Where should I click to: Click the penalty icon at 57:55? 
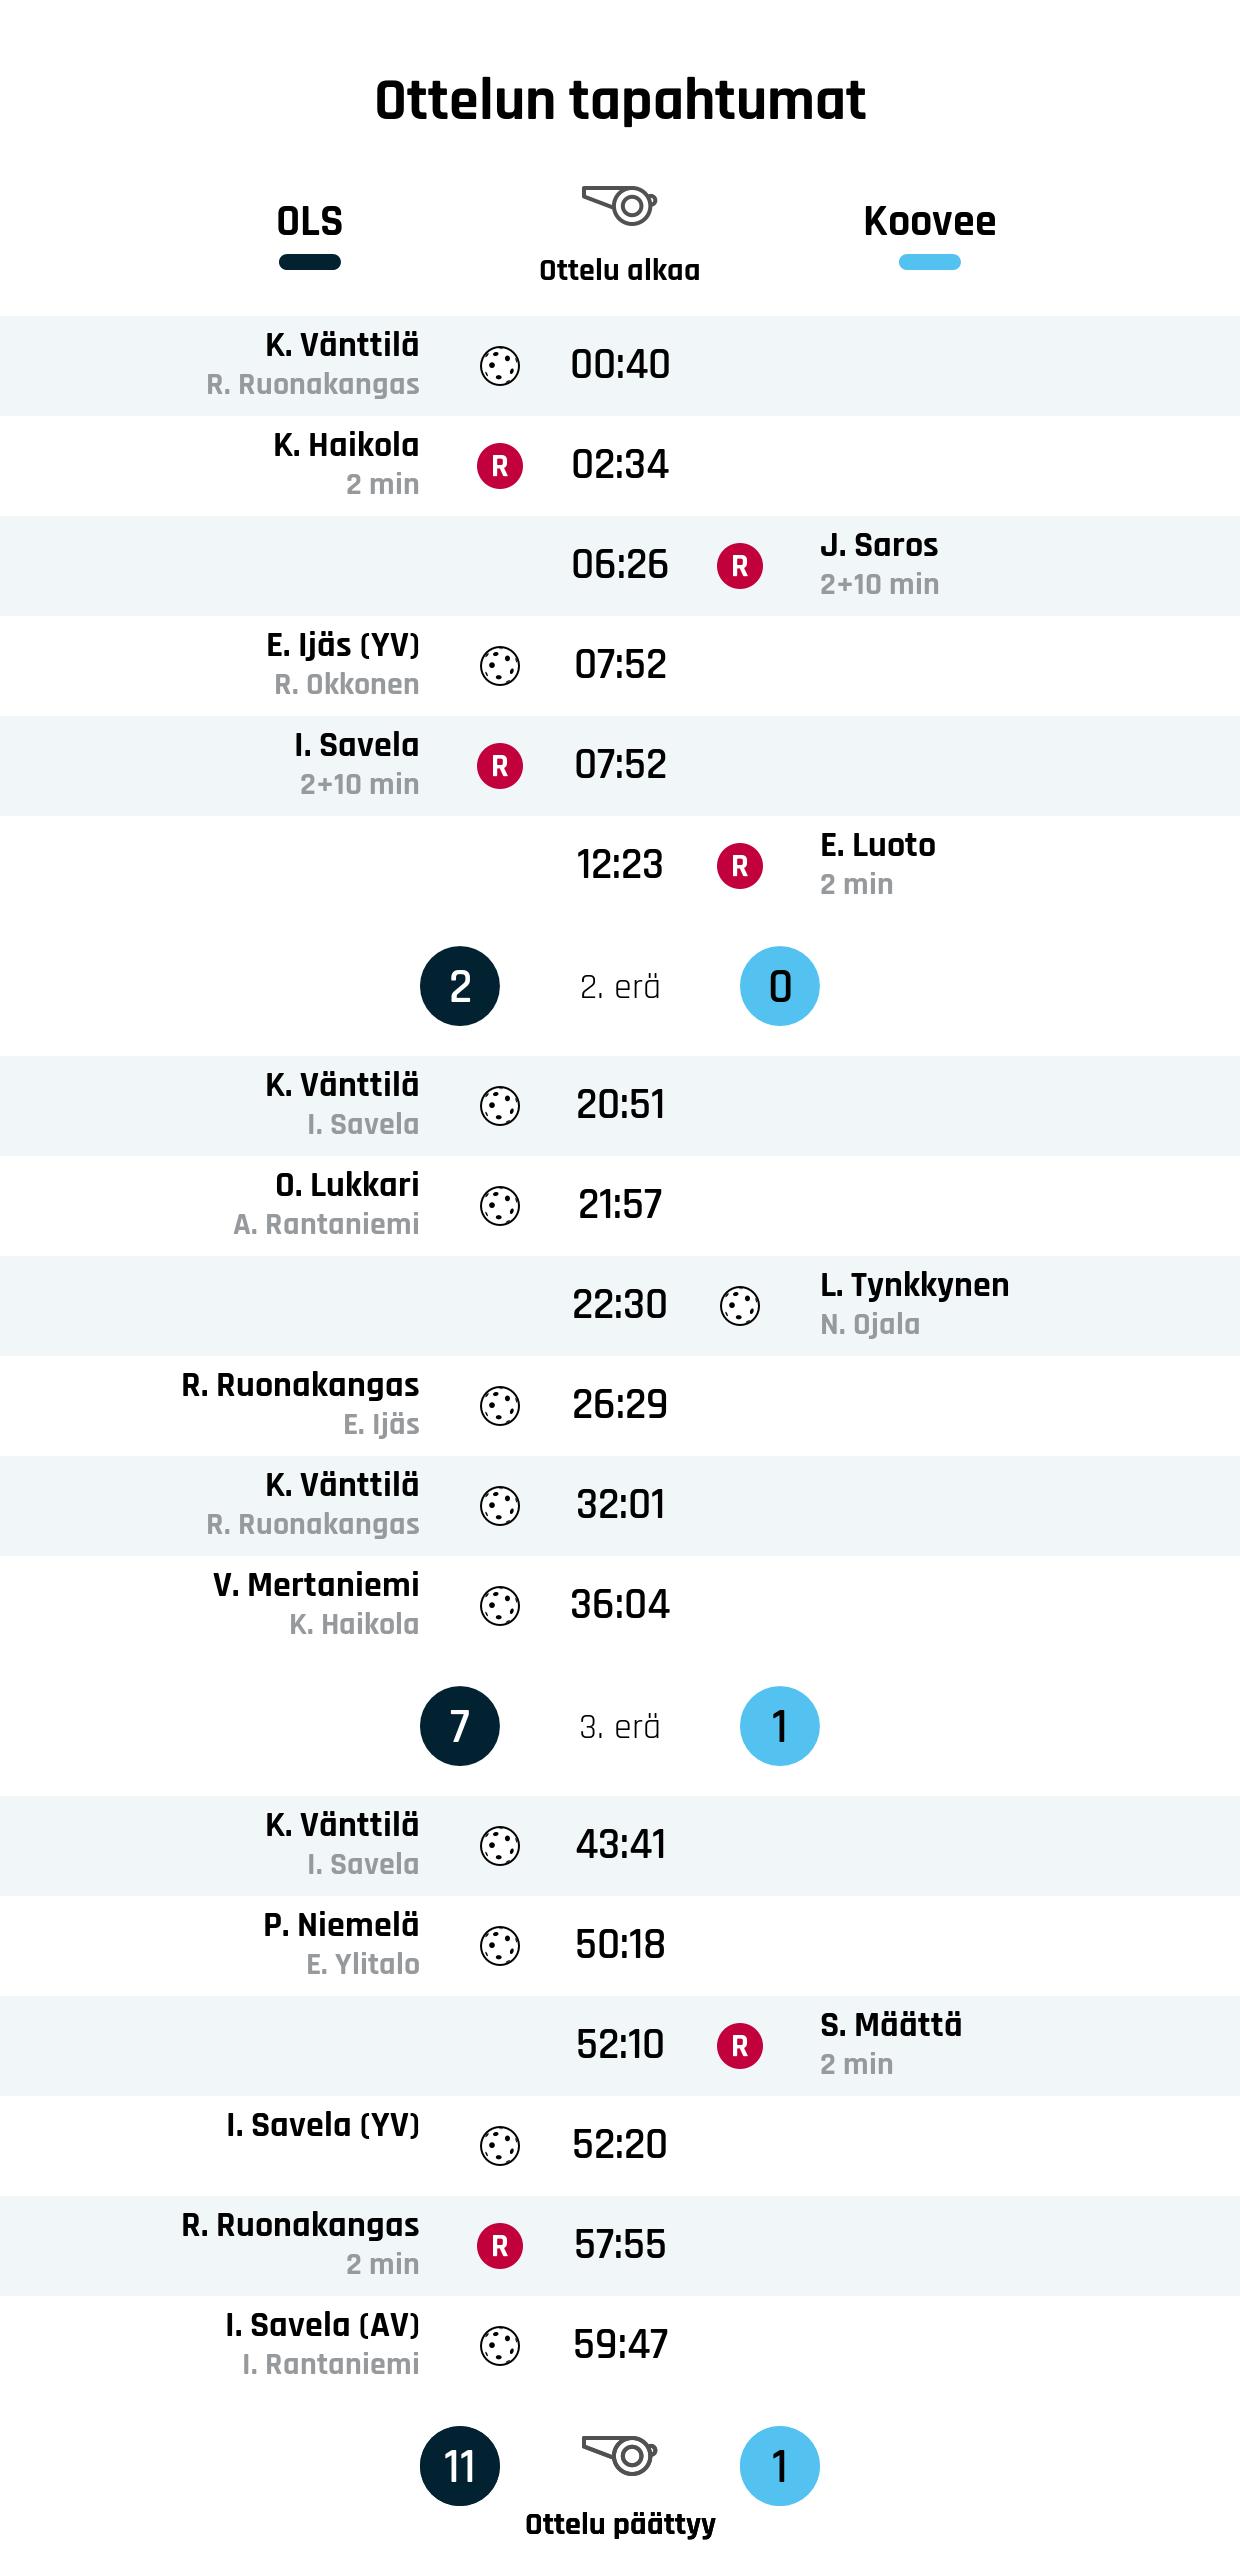click(x=500, y=2246)
